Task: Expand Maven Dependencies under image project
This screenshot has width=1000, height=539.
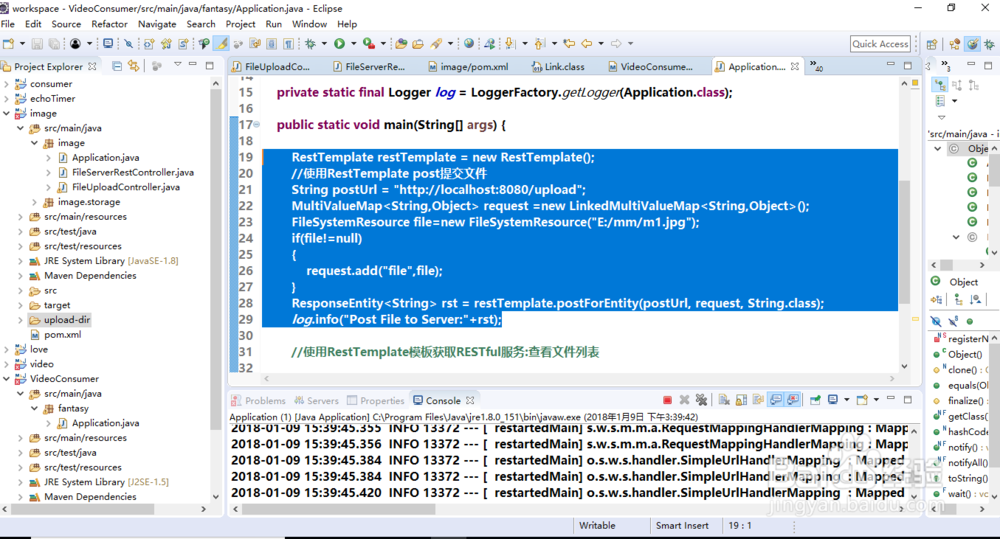Action: (x=20, y=276)
